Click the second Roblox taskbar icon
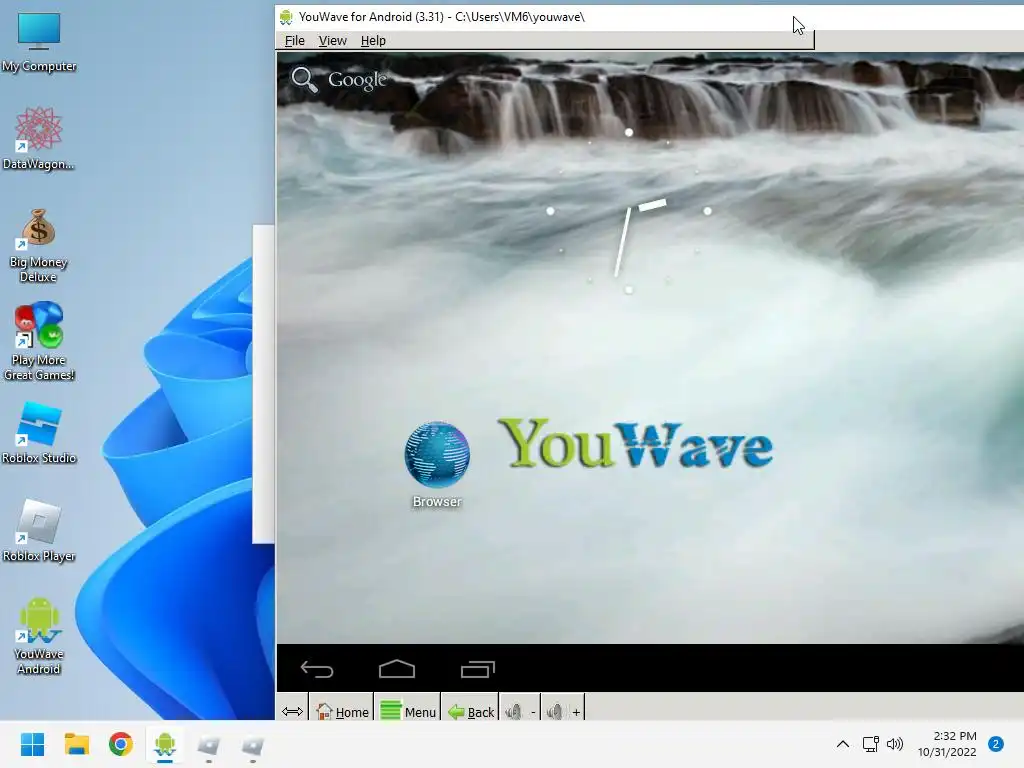The height and width of the screenshot is (768, 1024). pyautogui.click(x=253, y=744)
